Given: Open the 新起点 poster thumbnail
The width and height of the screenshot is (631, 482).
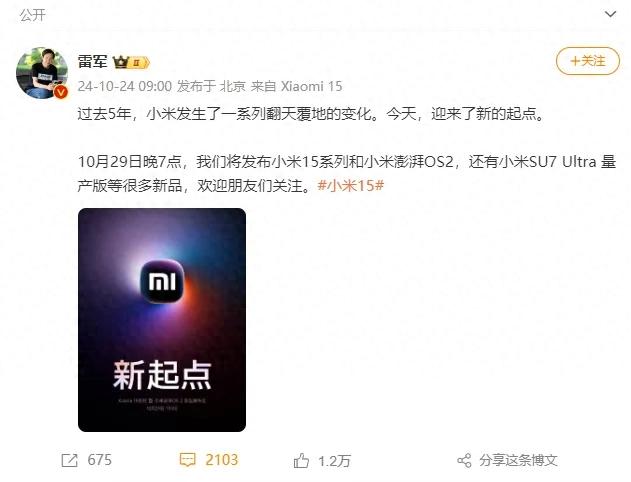Looking at the screenshot, I should (162, 320).
